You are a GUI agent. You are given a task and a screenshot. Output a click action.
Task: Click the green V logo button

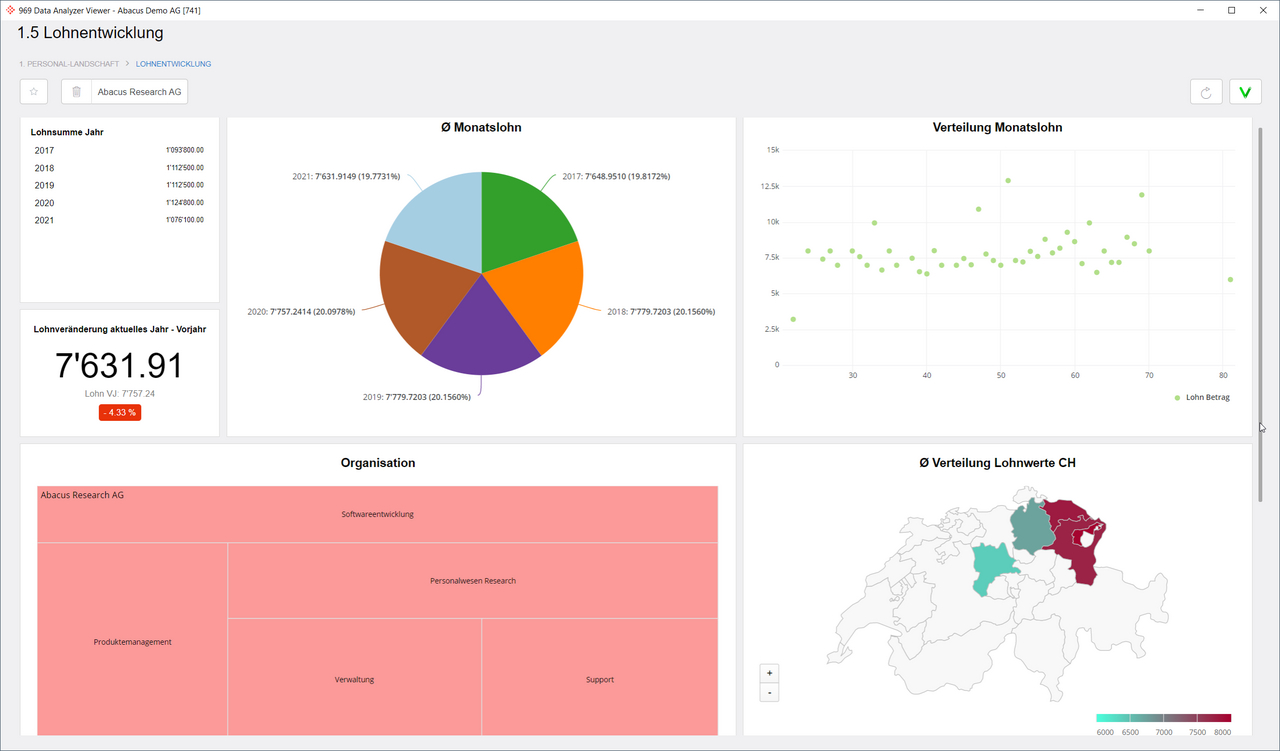tap(1245, 92)
